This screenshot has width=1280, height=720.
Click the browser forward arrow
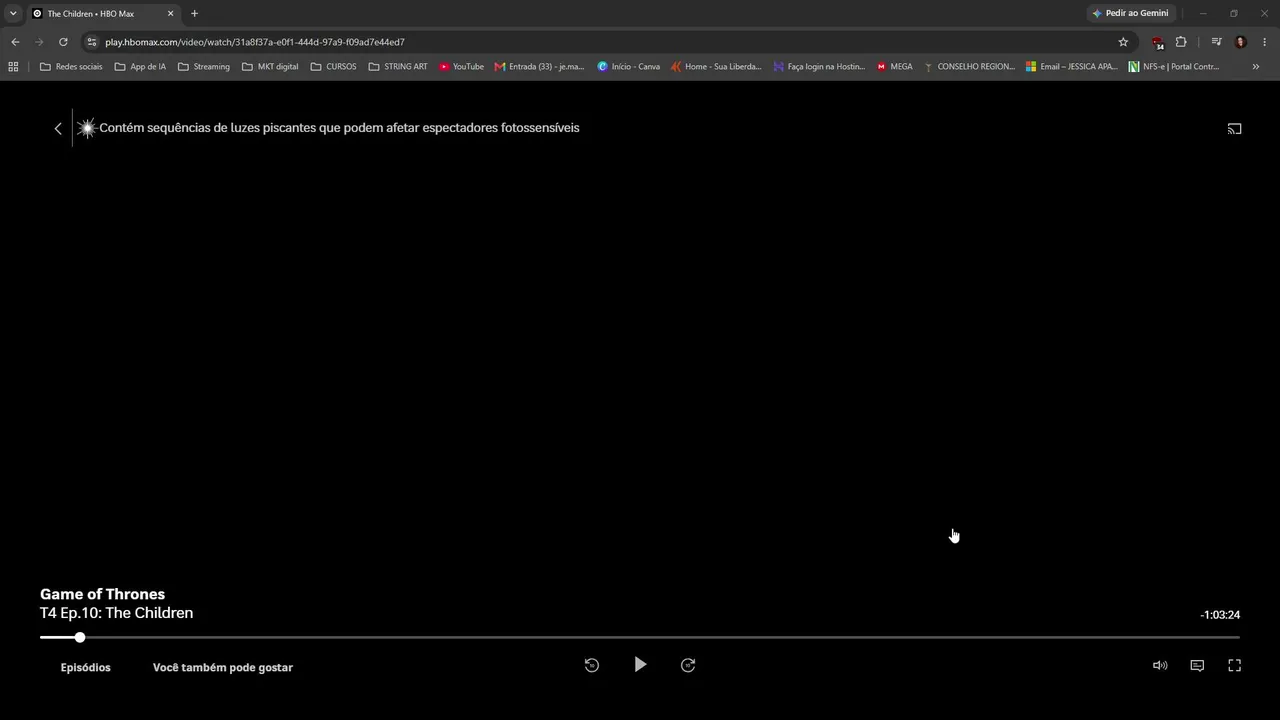39,42
